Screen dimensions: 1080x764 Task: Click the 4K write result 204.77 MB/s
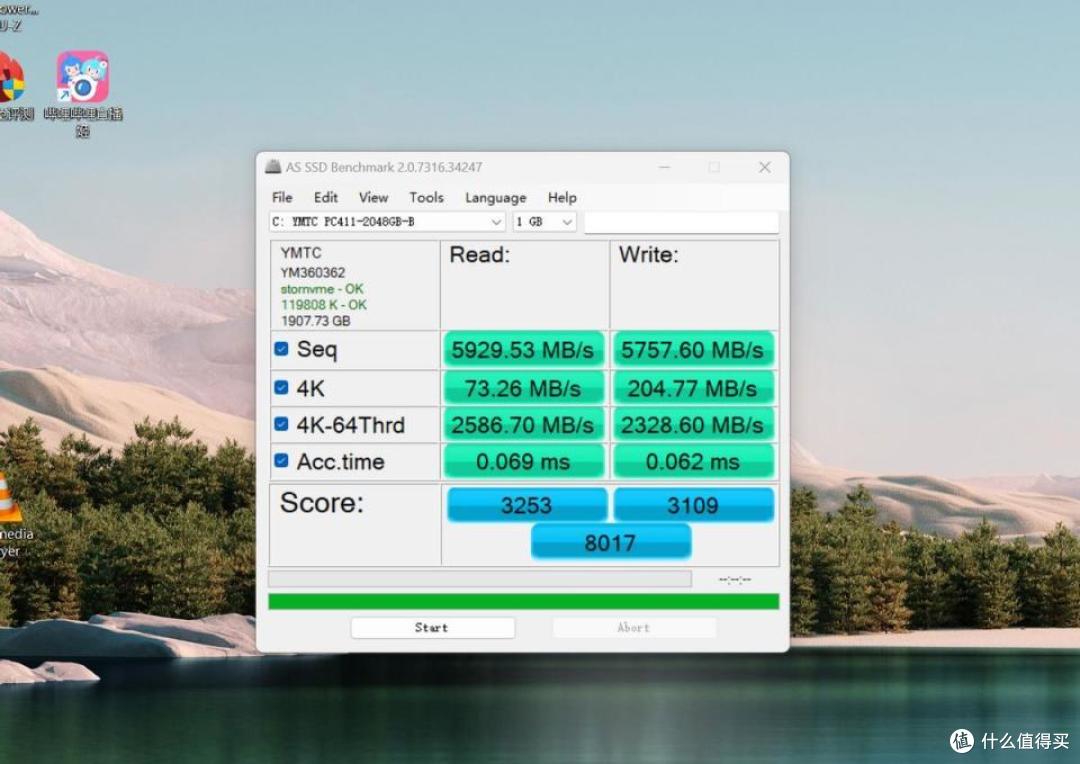point(693,389)
